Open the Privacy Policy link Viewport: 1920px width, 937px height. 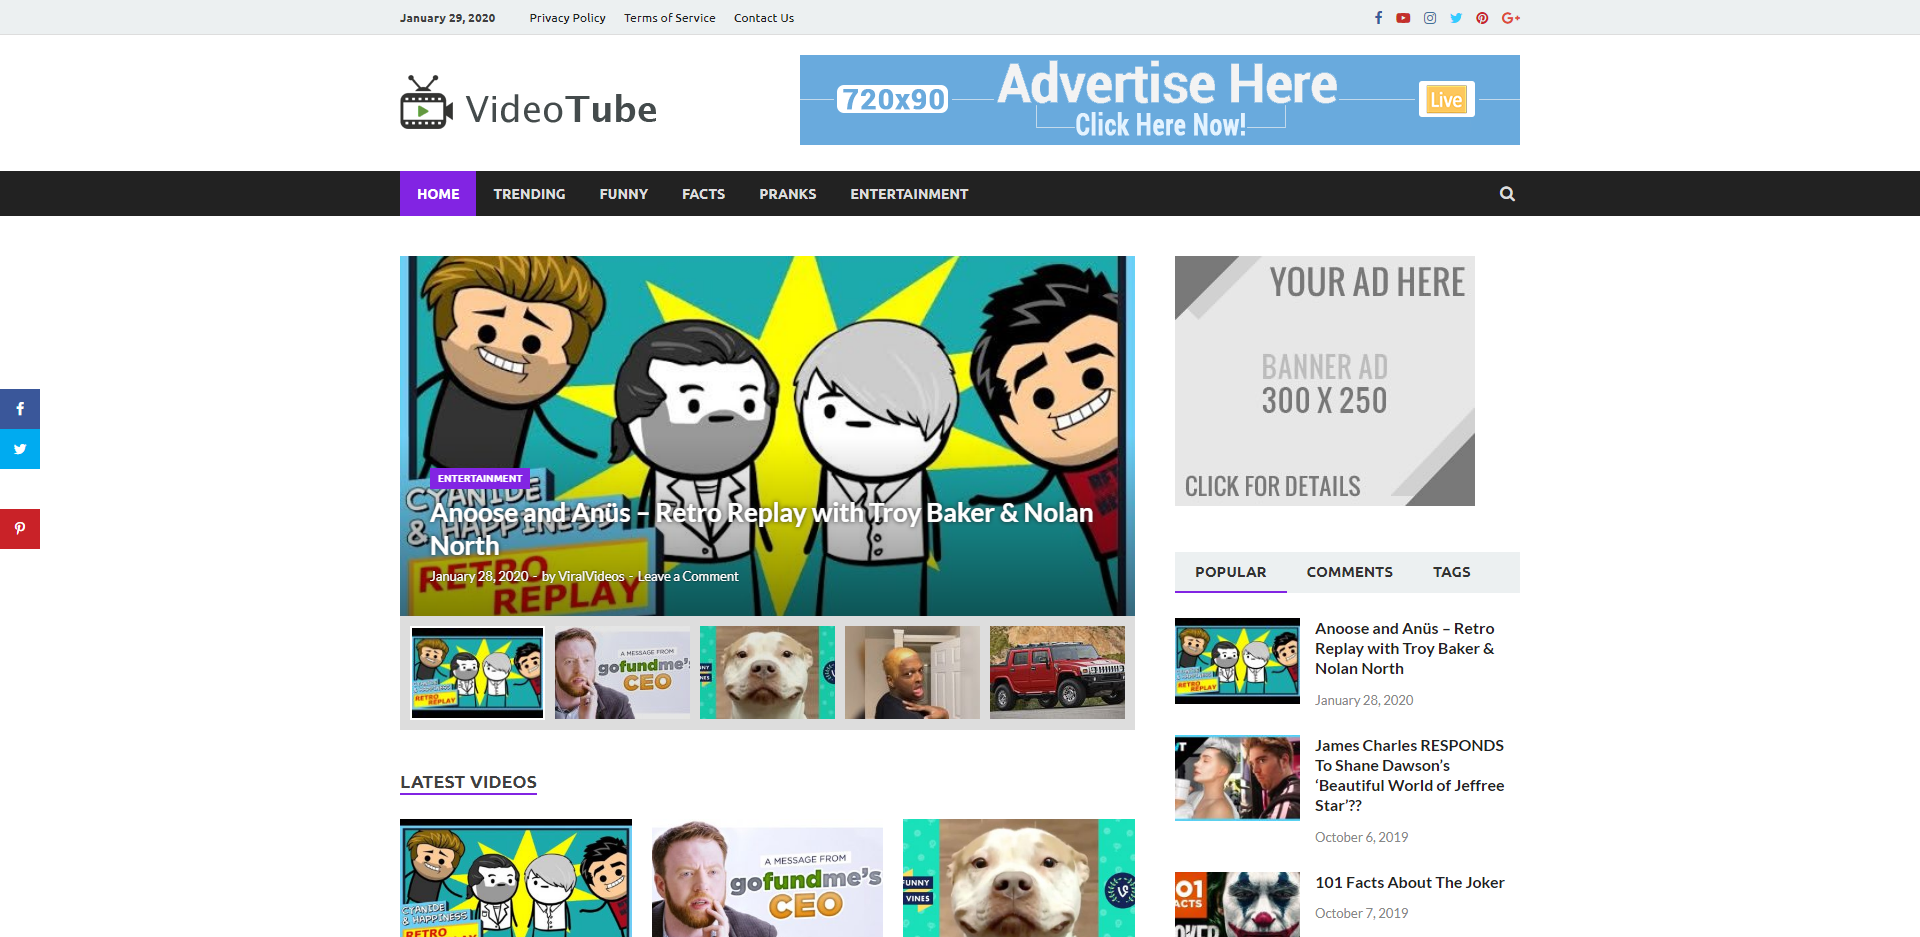(567, 18)
